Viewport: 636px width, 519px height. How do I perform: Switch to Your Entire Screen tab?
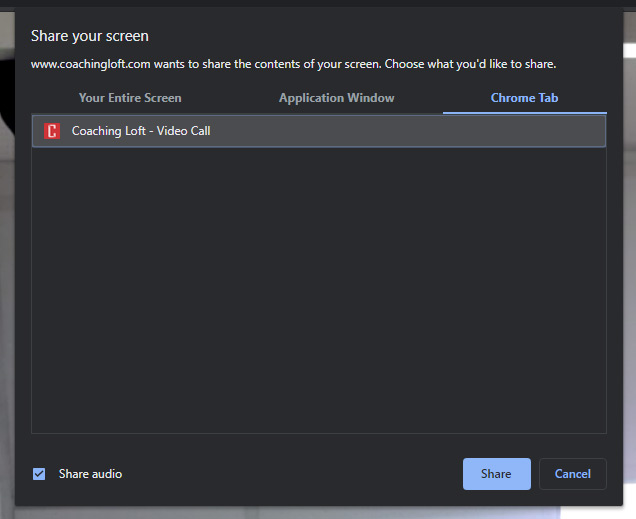(x=130, y=98)
